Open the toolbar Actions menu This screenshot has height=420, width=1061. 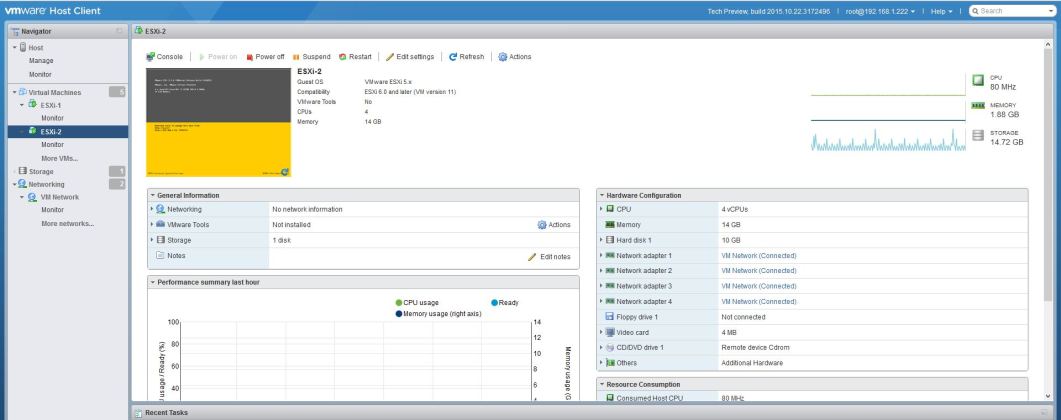pos(515,57)
